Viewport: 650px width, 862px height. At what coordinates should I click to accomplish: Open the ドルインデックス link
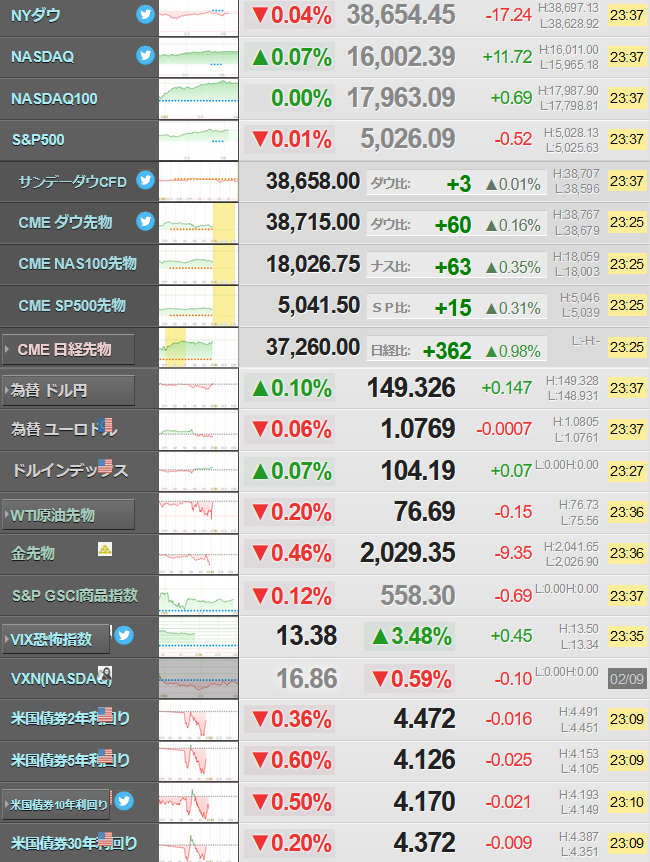click(70, 471)
